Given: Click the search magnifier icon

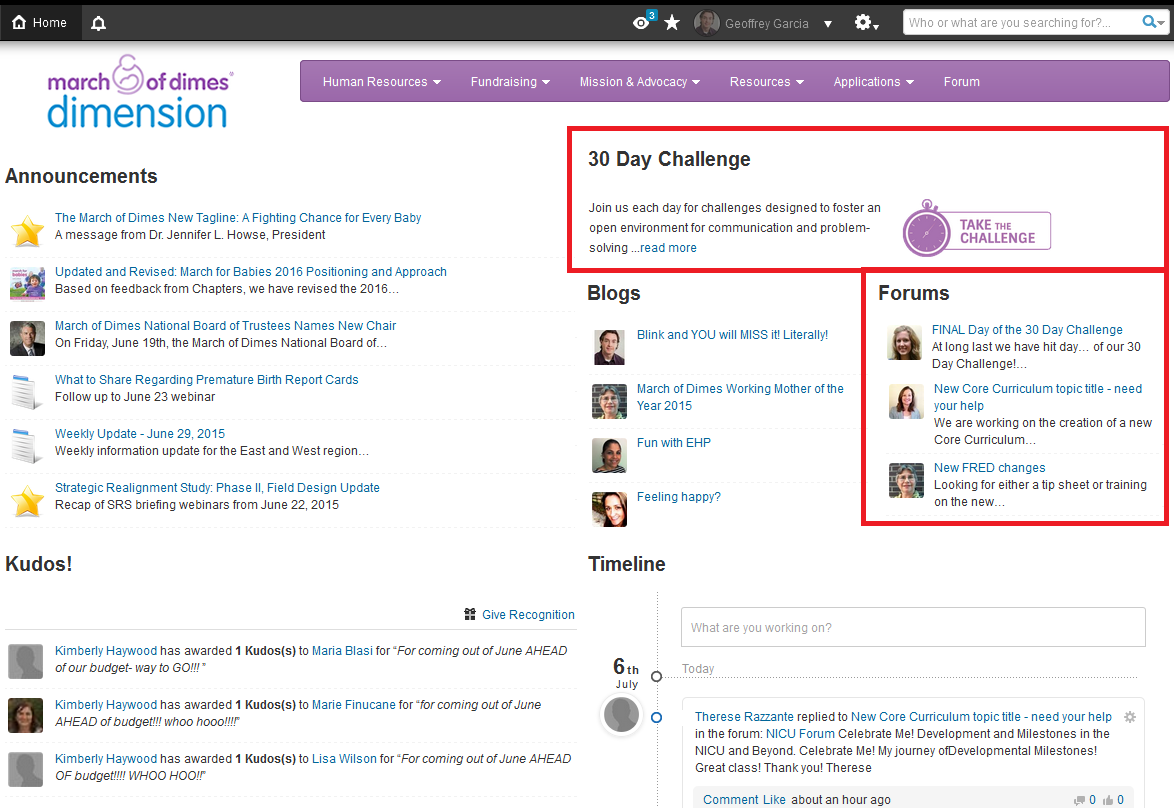Looking at the screenshot, I should pos(1151,22).
